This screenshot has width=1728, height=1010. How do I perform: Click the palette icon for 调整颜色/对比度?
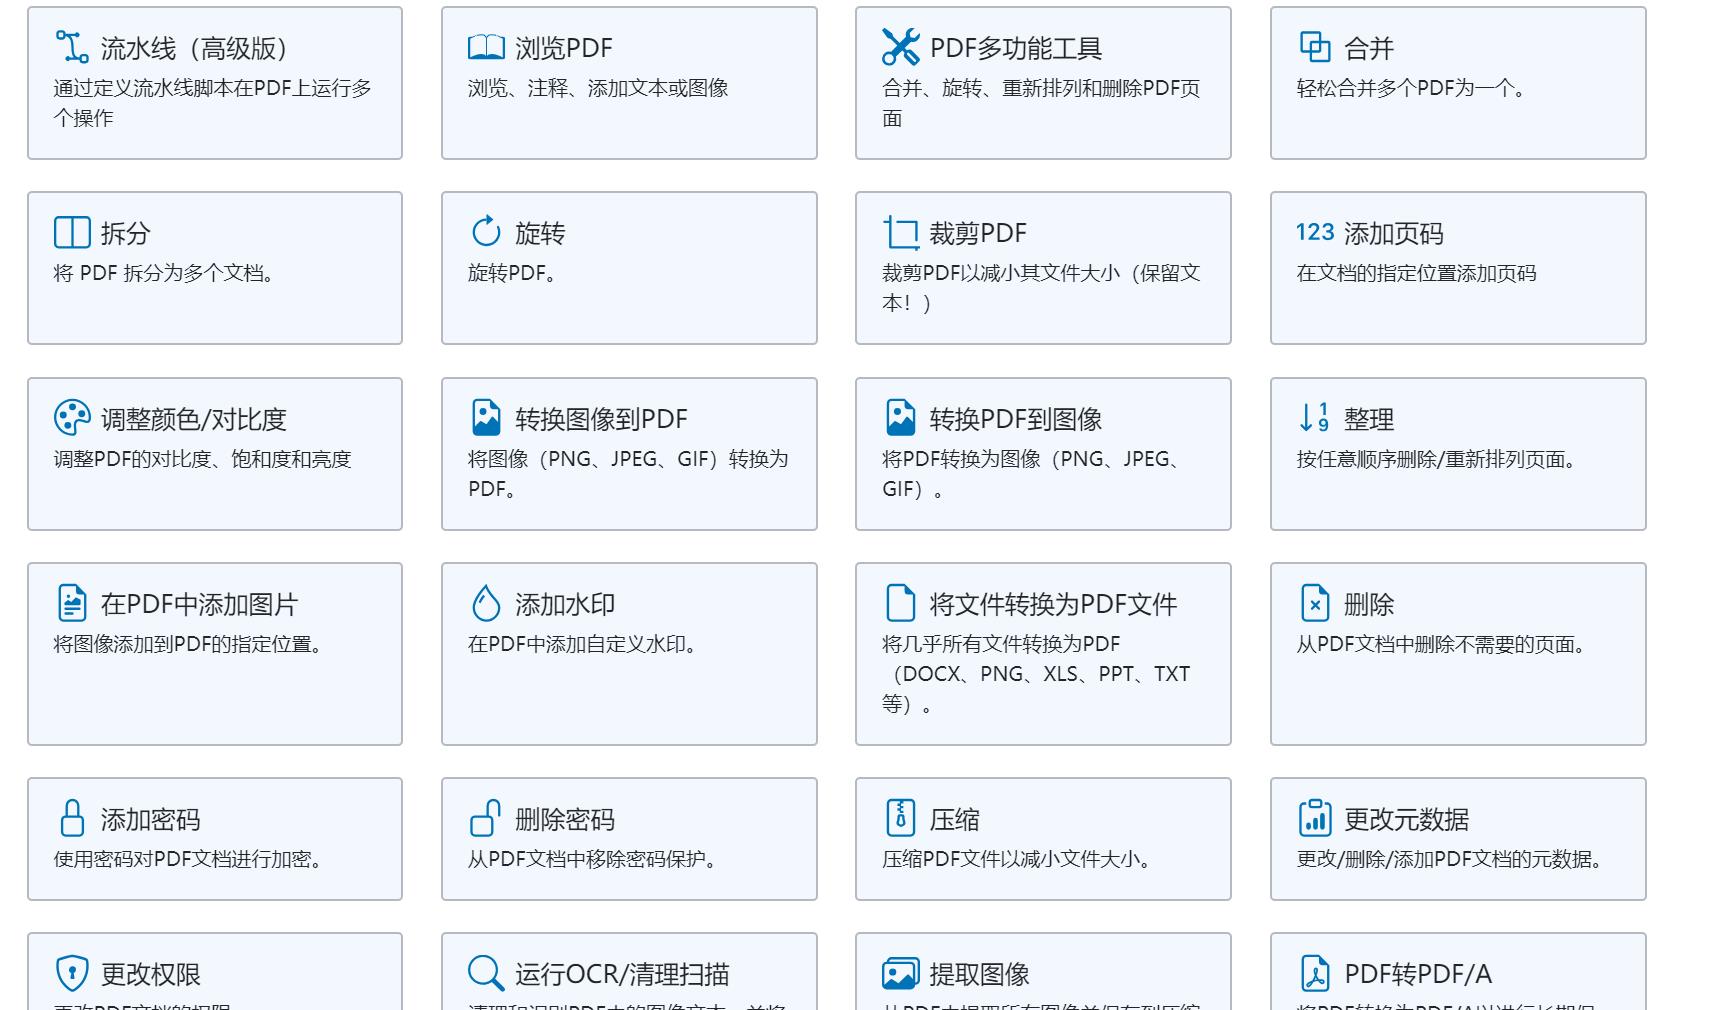coord(72,418)
